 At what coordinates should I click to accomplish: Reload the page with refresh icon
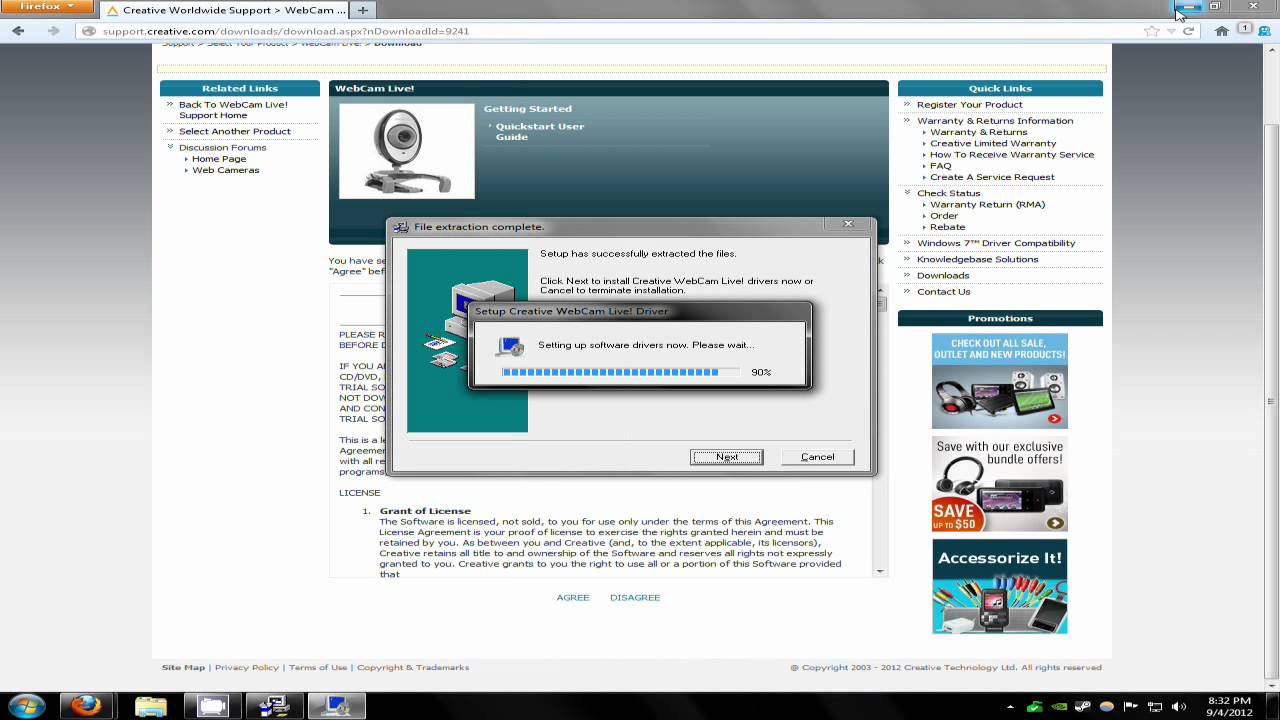[1188, 31]
